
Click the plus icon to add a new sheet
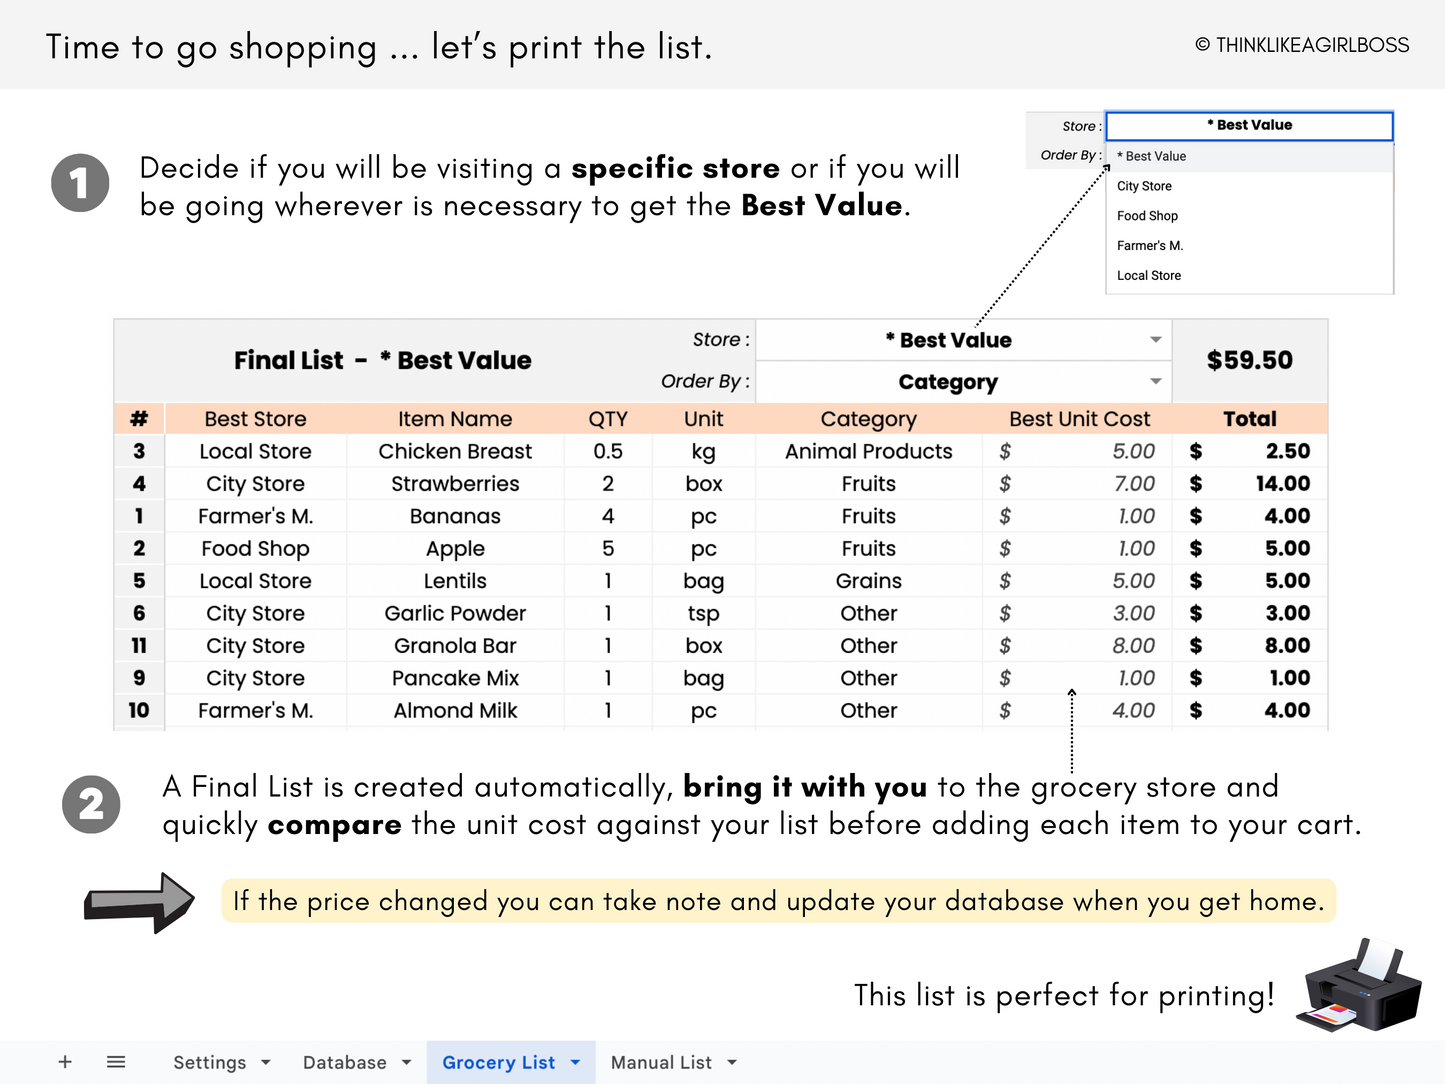[x=64, y=1062]
